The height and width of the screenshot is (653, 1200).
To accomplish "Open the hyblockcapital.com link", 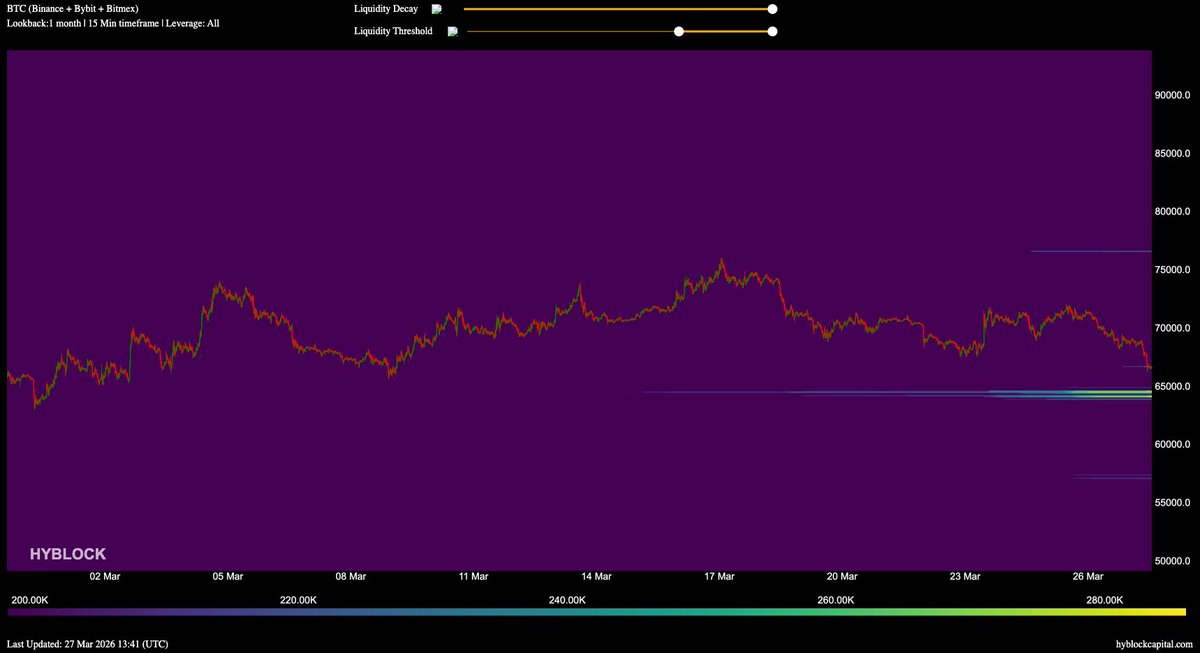I will (x=1153, y=644).
